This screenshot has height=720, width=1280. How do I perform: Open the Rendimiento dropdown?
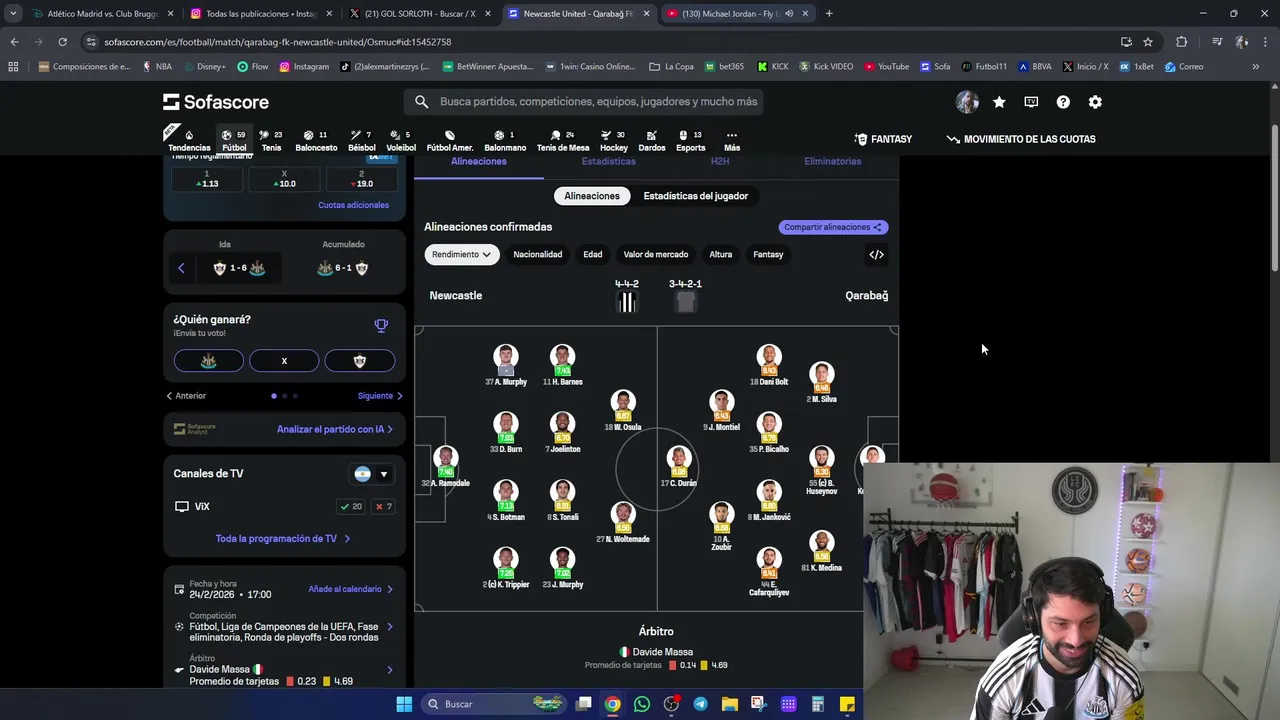click(461, 255)
